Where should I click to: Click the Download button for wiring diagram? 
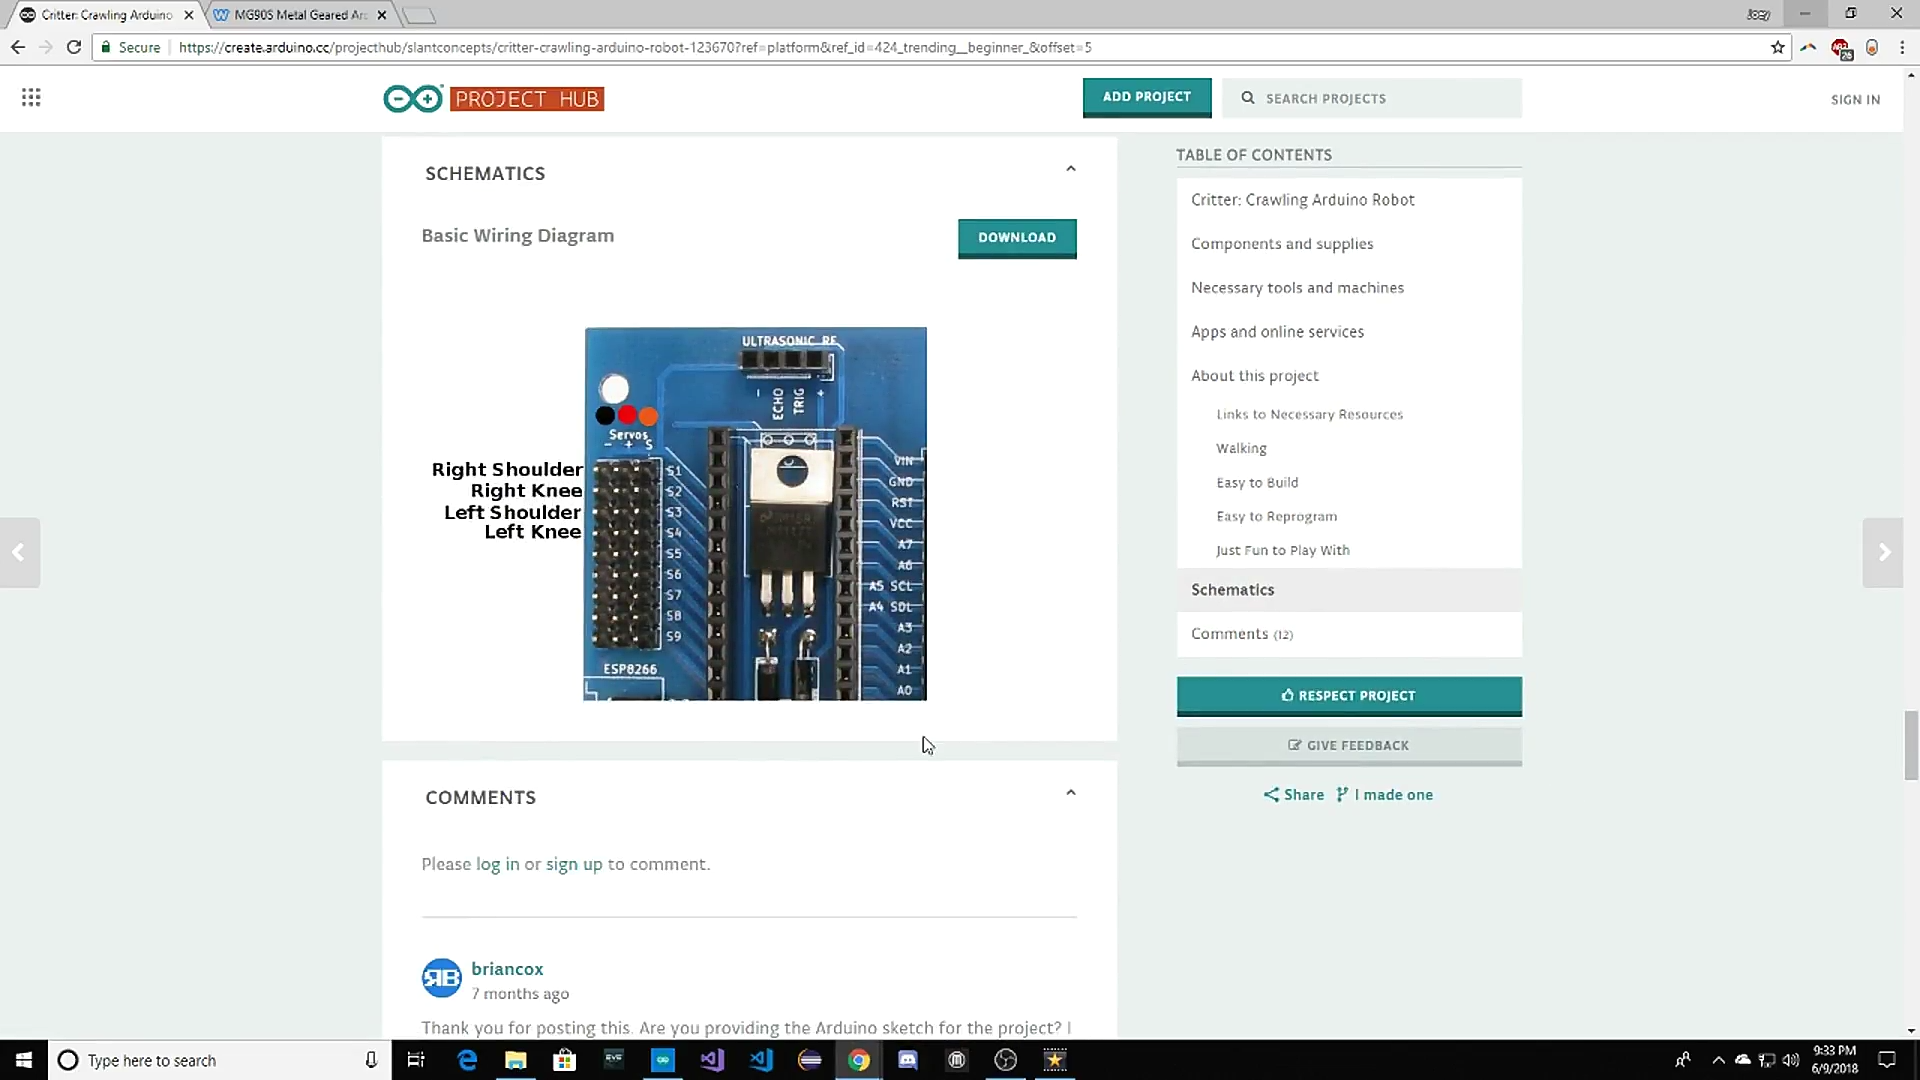coord(1016,238)
